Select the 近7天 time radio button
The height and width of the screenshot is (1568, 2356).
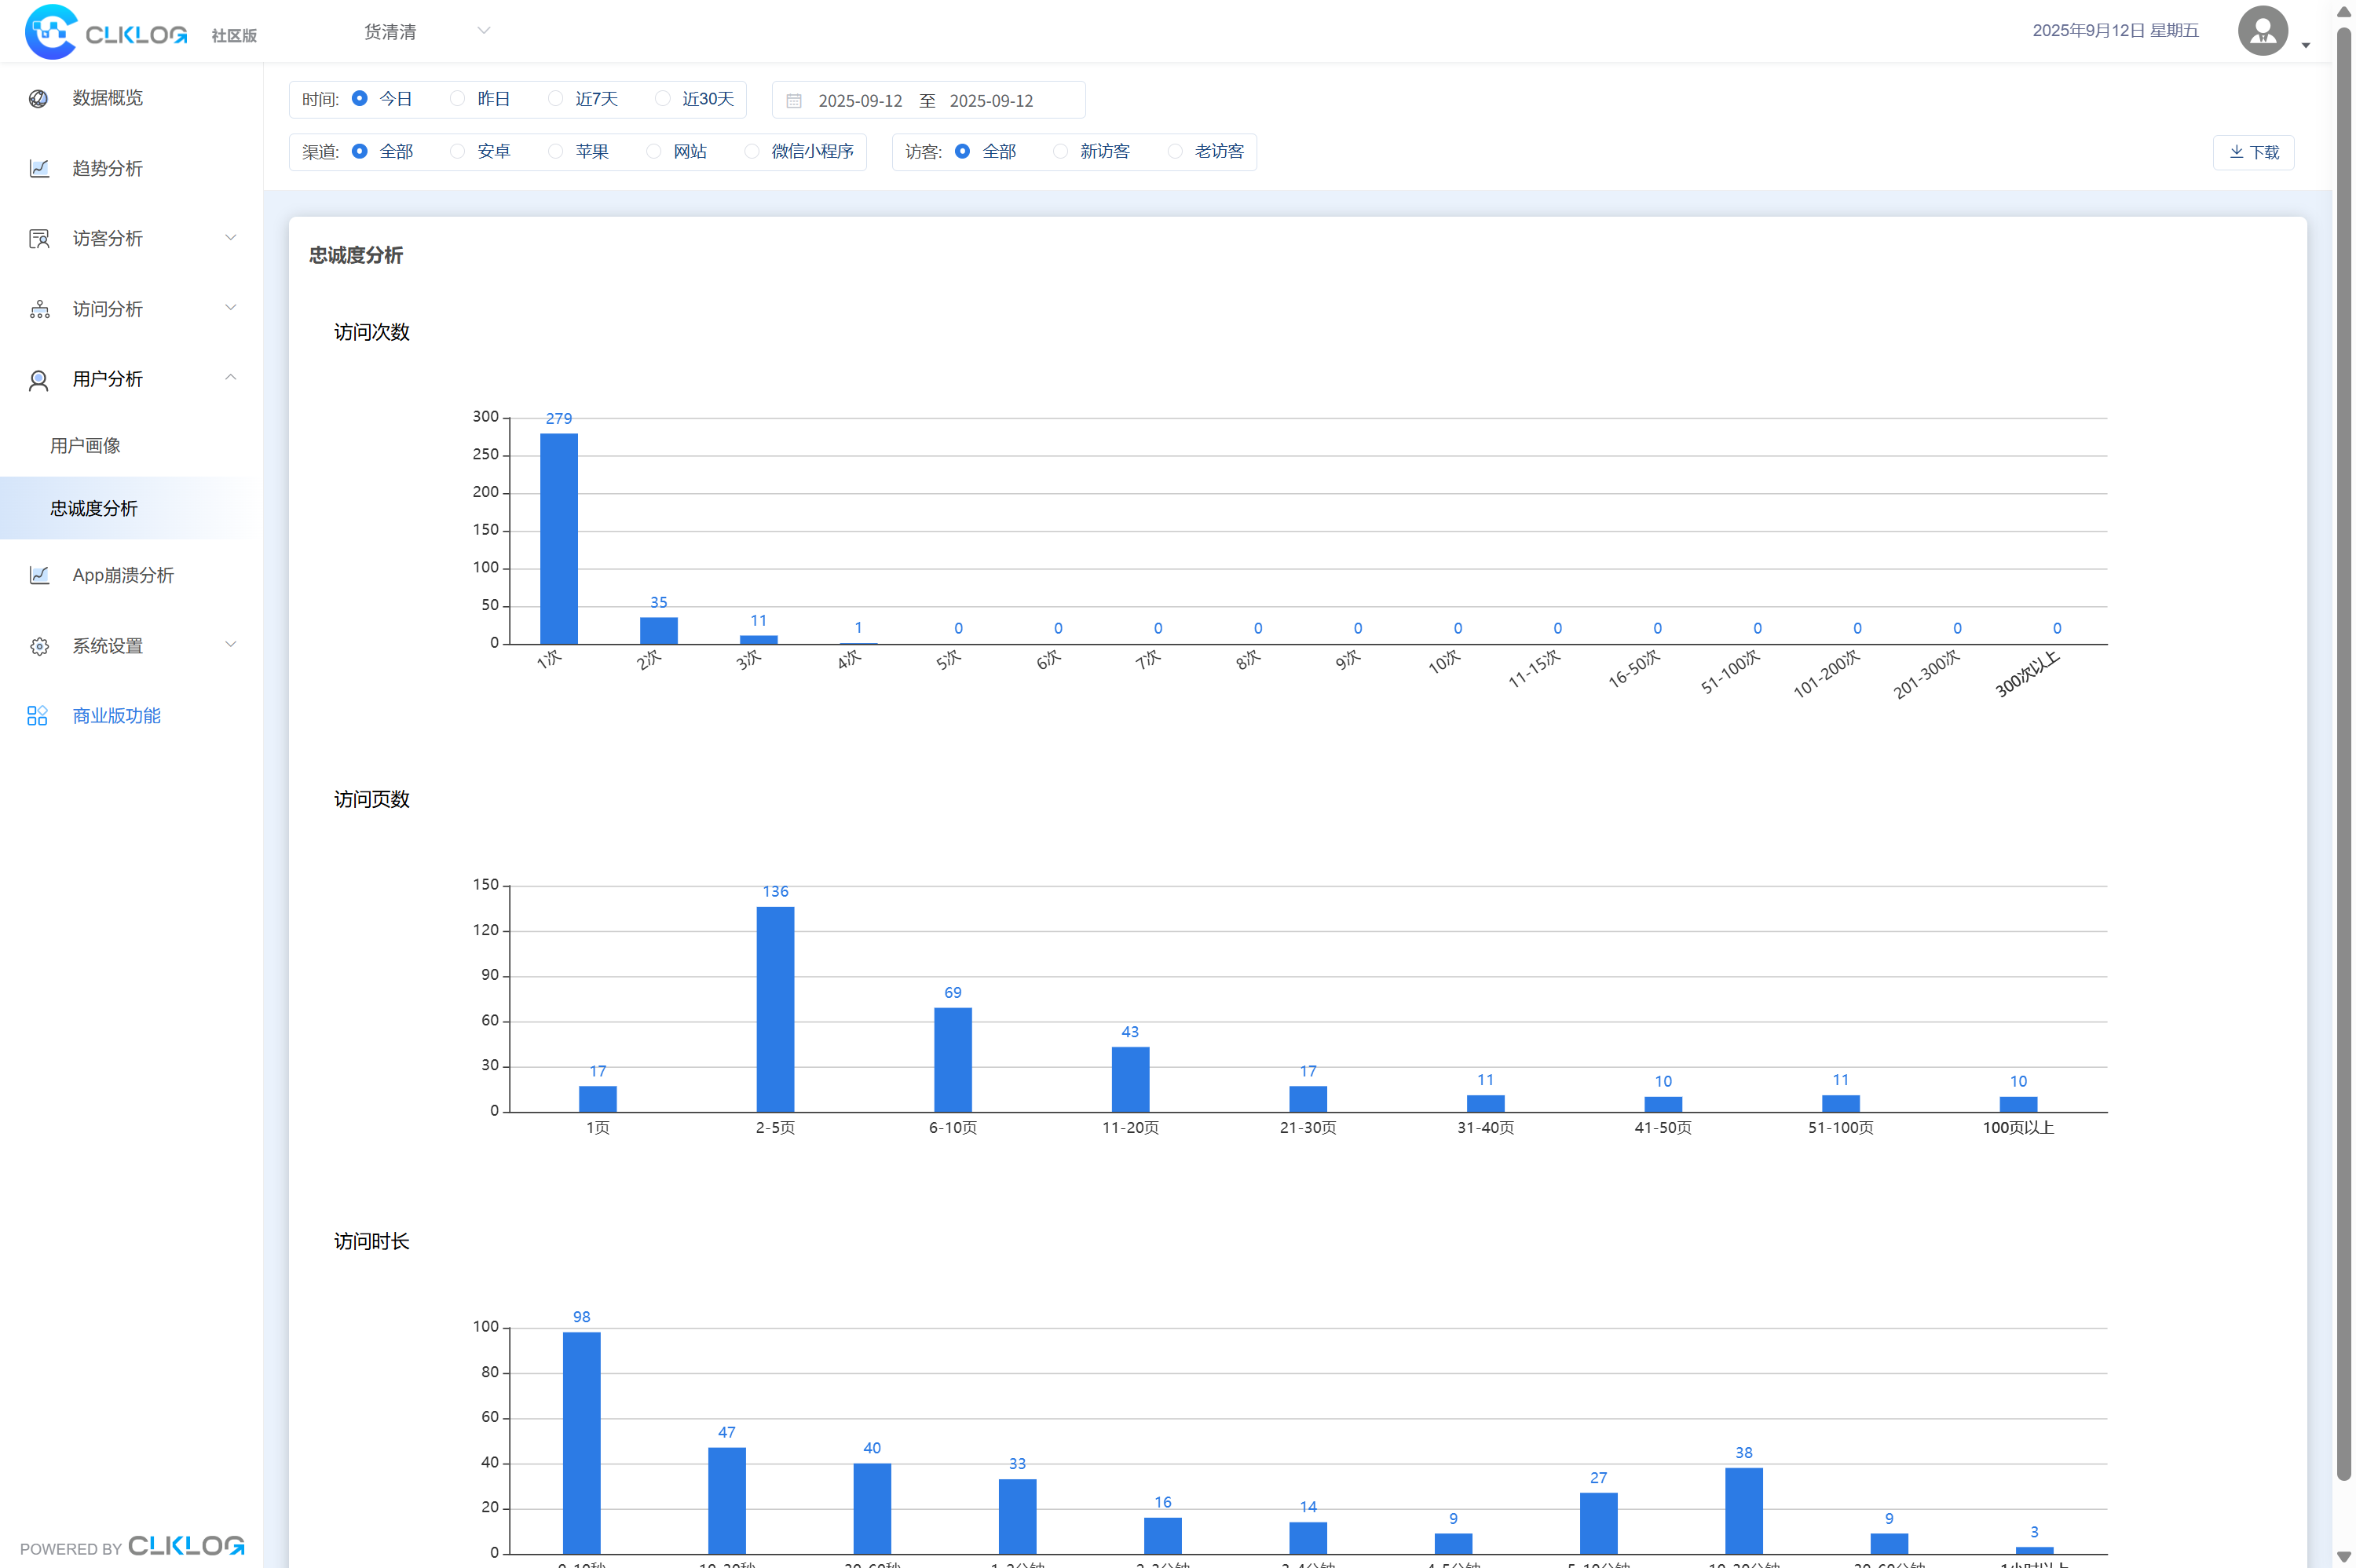pyautogui.click(x=556, y=98)
